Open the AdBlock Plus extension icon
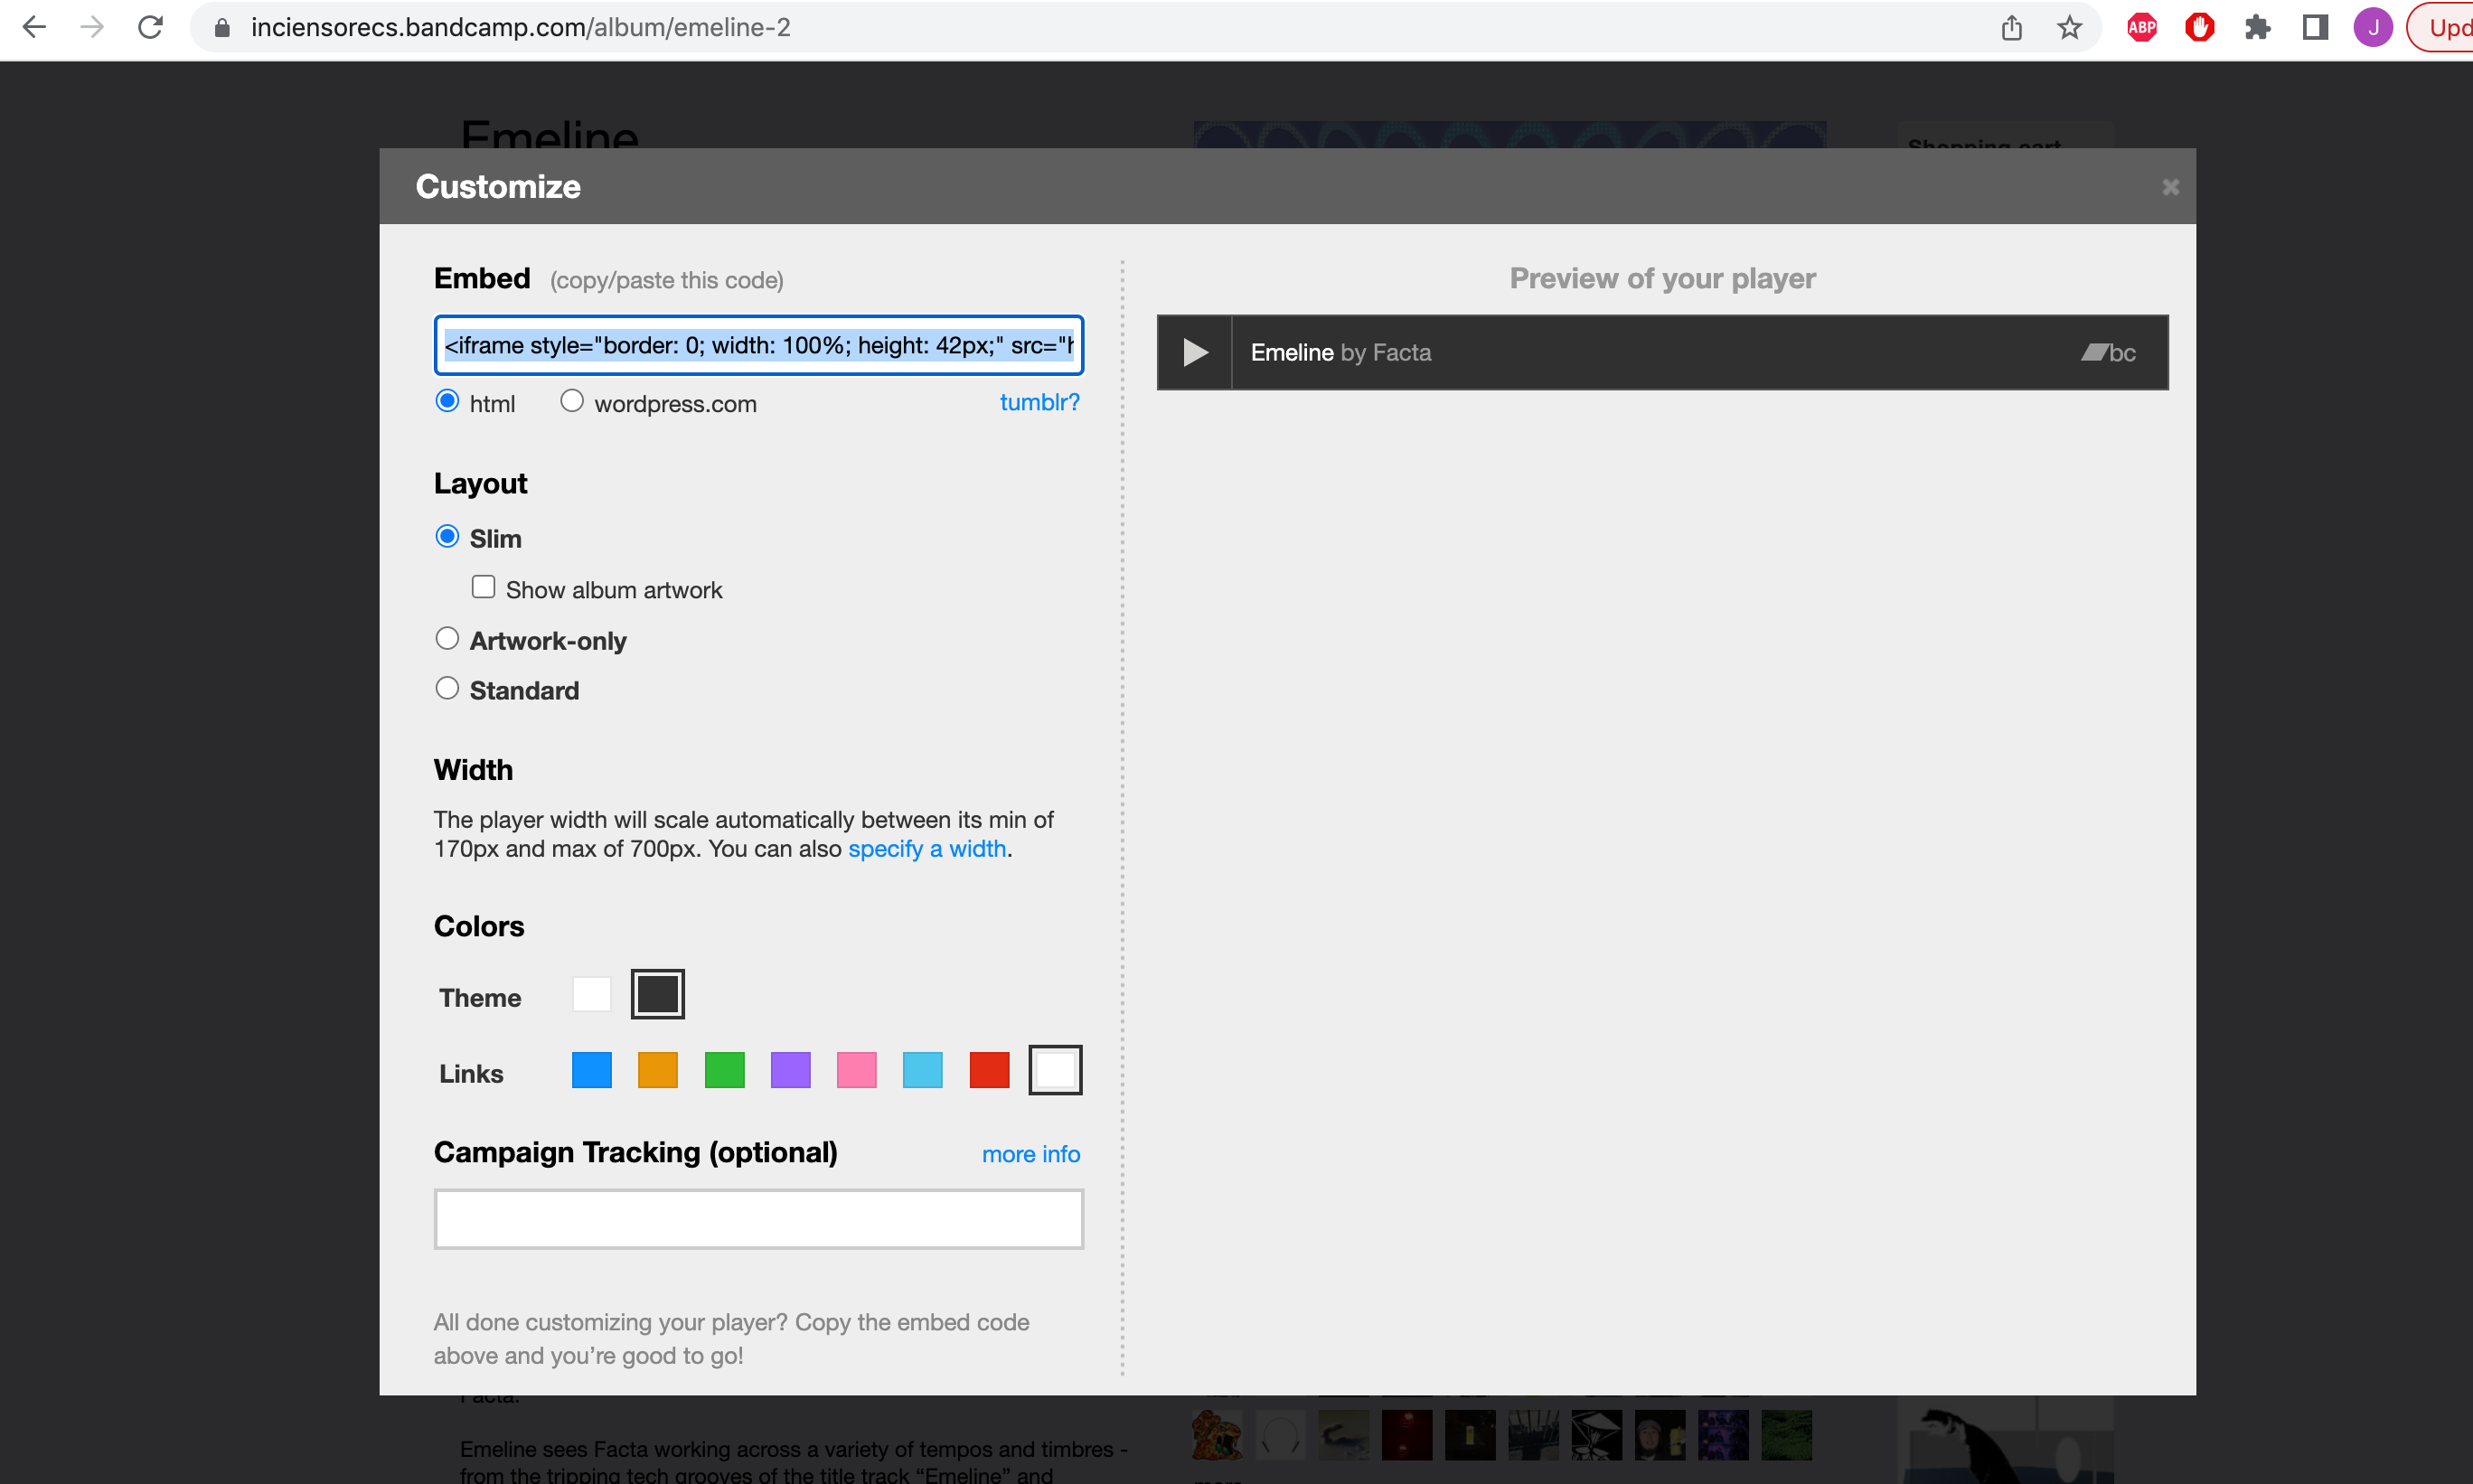 tap(2141, 27)
